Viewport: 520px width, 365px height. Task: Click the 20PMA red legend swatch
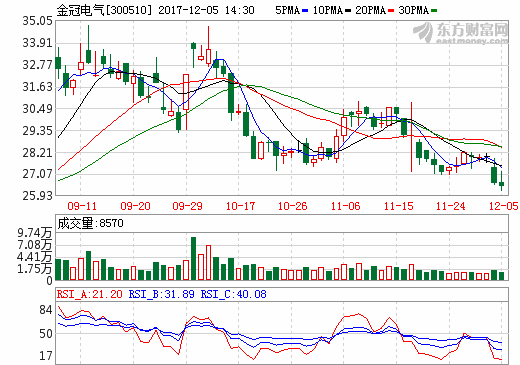coord(391,11)
